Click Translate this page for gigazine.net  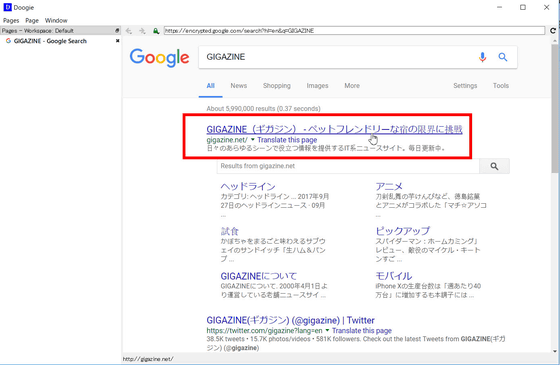click(x=287, y=140)
